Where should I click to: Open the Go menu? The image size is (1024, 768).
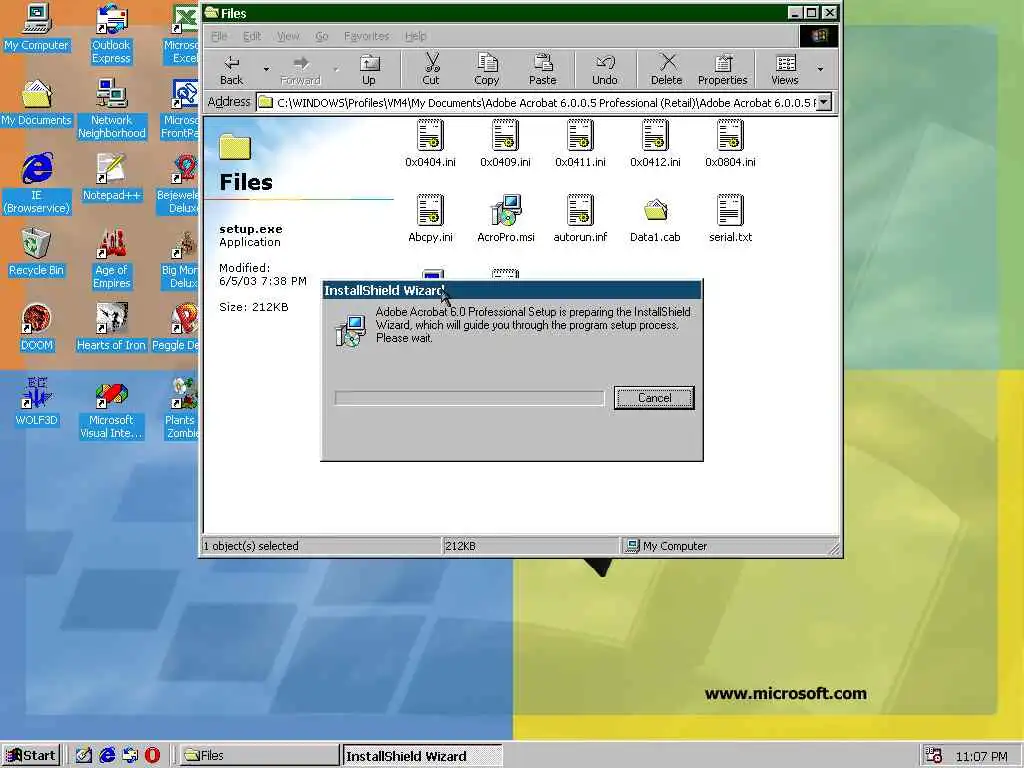point(322,36)
